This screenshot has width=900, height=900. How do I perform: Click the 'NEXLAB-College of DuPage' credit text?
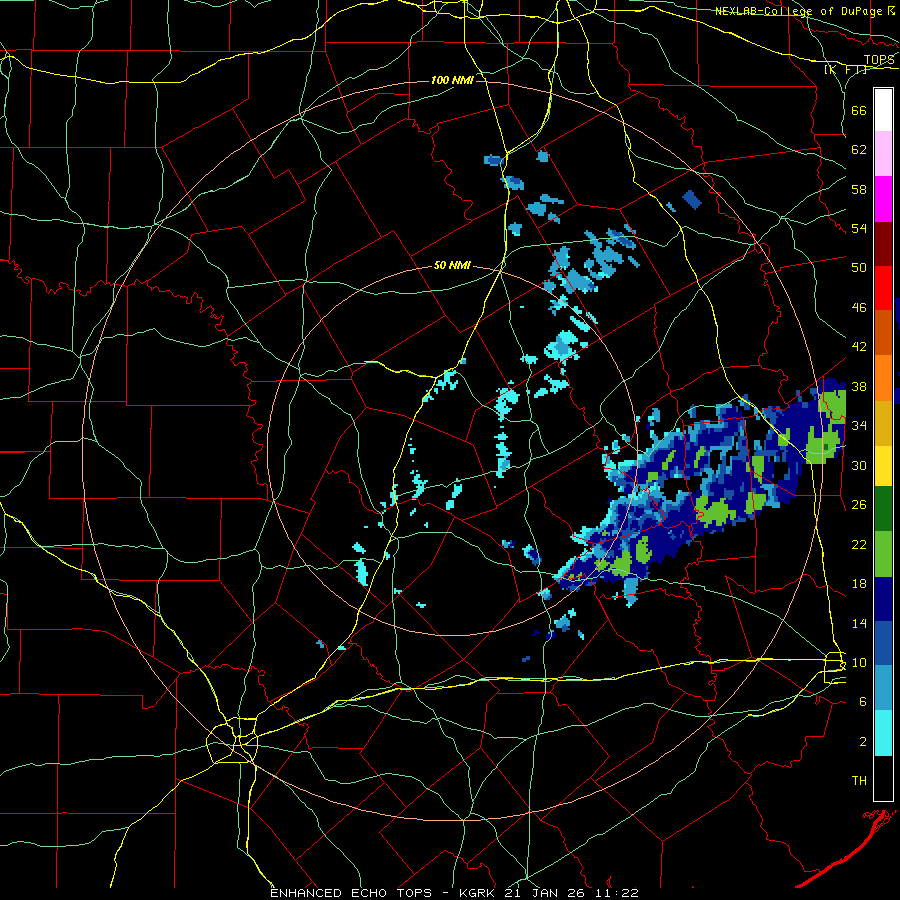click(x=798, y=11)
